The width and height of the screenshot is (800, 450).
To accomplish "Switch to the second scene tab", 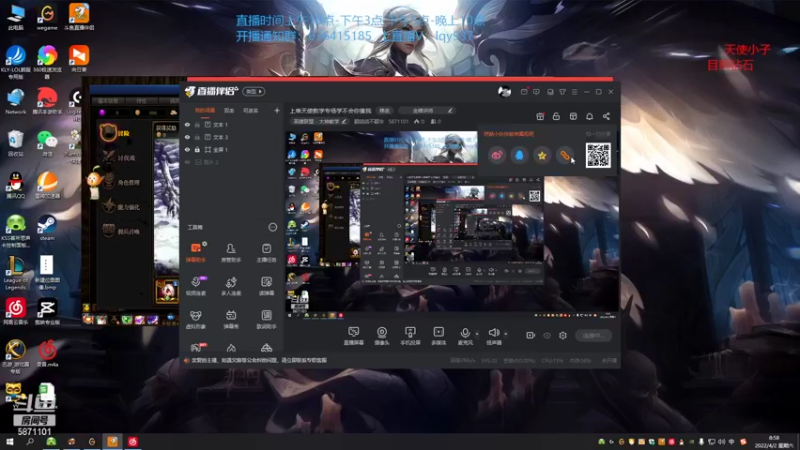I will click(229, 110).
